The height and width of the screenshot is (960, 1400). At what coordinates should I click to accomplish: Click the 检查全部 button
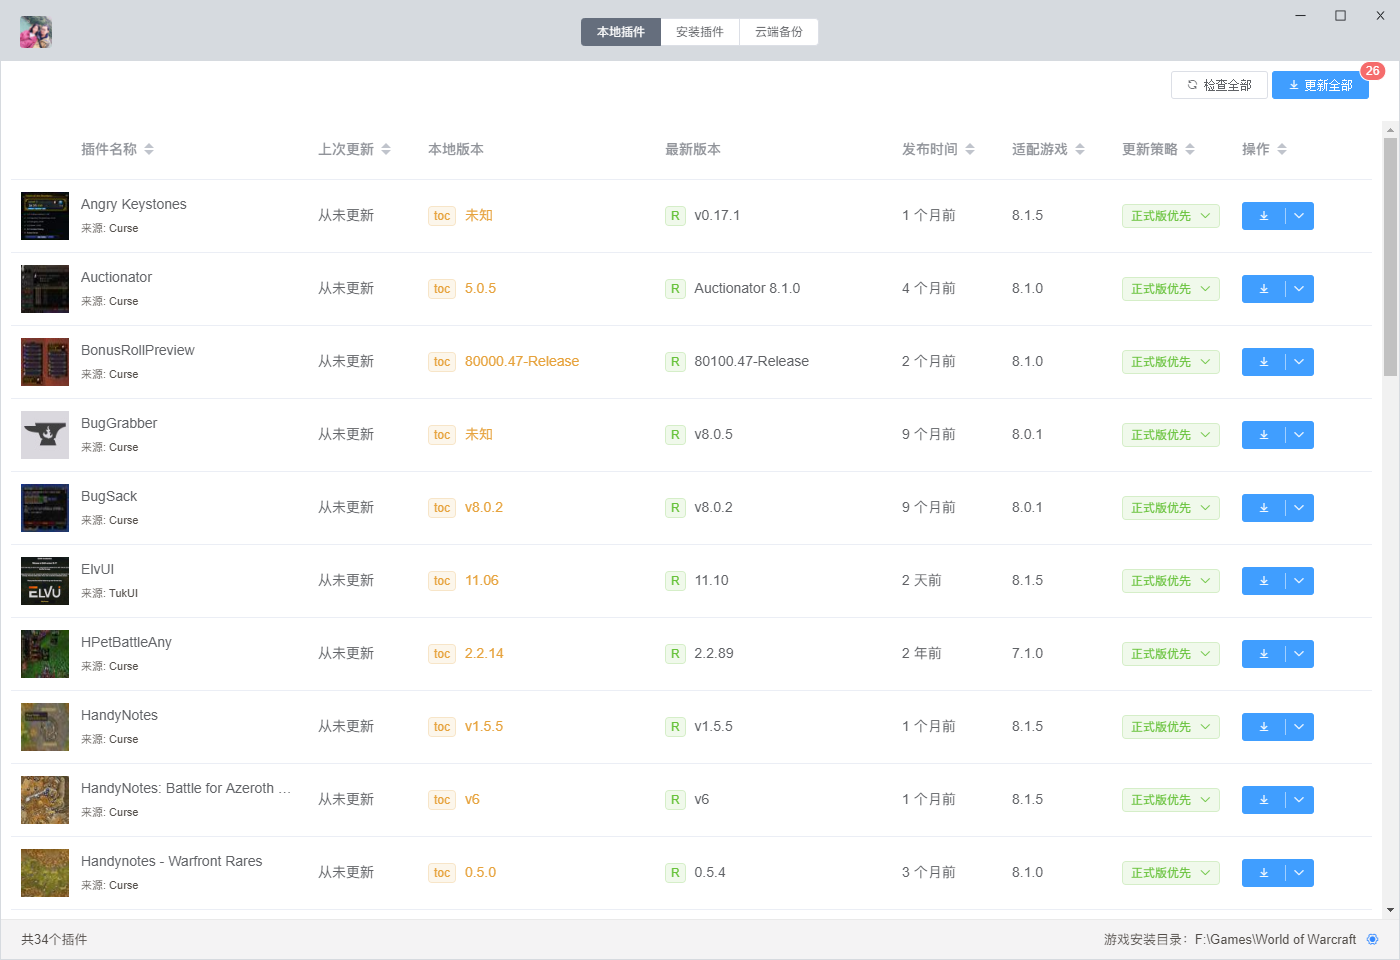[x=1219, y=85]
